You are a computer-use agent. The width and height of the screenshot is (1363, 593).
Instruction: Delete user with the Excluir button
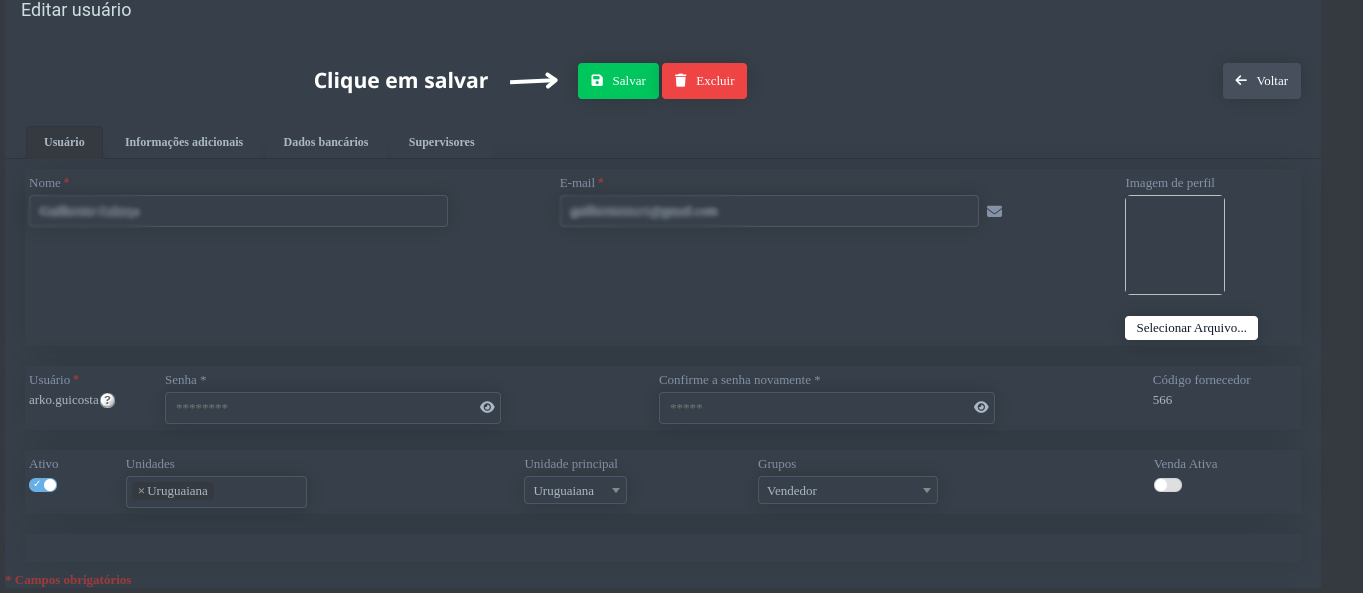click(x=704, y=81)
